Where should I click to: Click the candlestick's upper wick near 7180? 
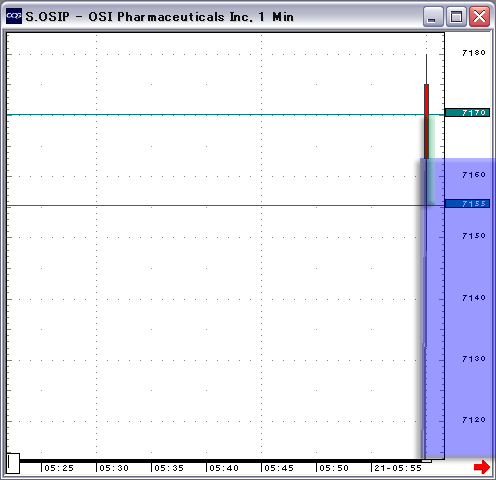(x=426, y=69)
